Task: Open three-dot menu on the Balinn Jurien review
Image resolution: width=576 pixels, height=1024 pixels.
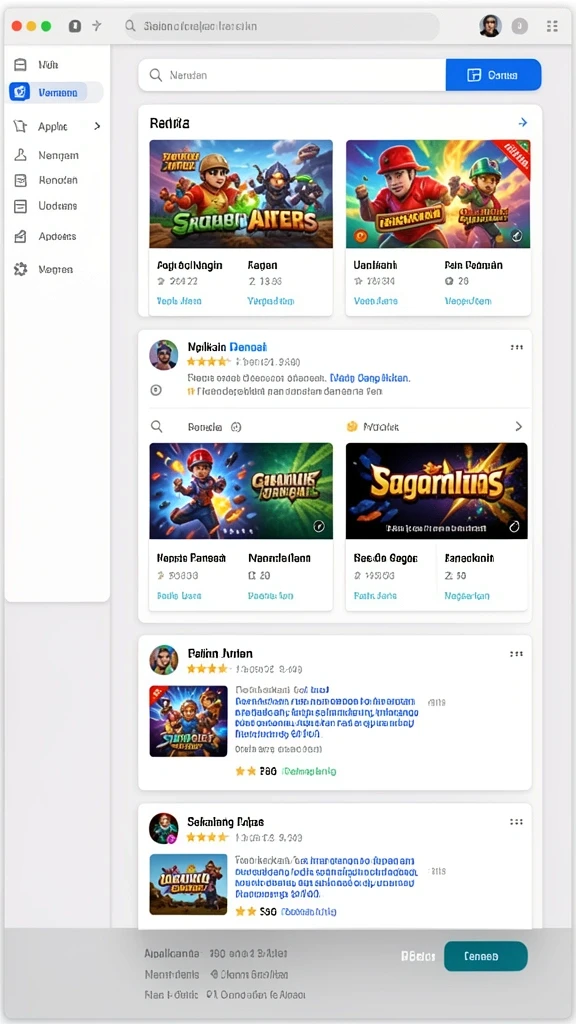Action: [x=517, y=654]
